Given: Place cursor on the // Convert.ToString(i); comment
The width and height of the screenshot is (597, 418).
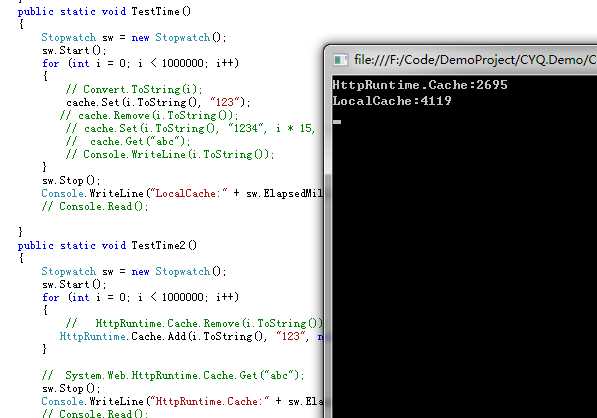Looking at the screenshot, I should (x=134, y=89).
